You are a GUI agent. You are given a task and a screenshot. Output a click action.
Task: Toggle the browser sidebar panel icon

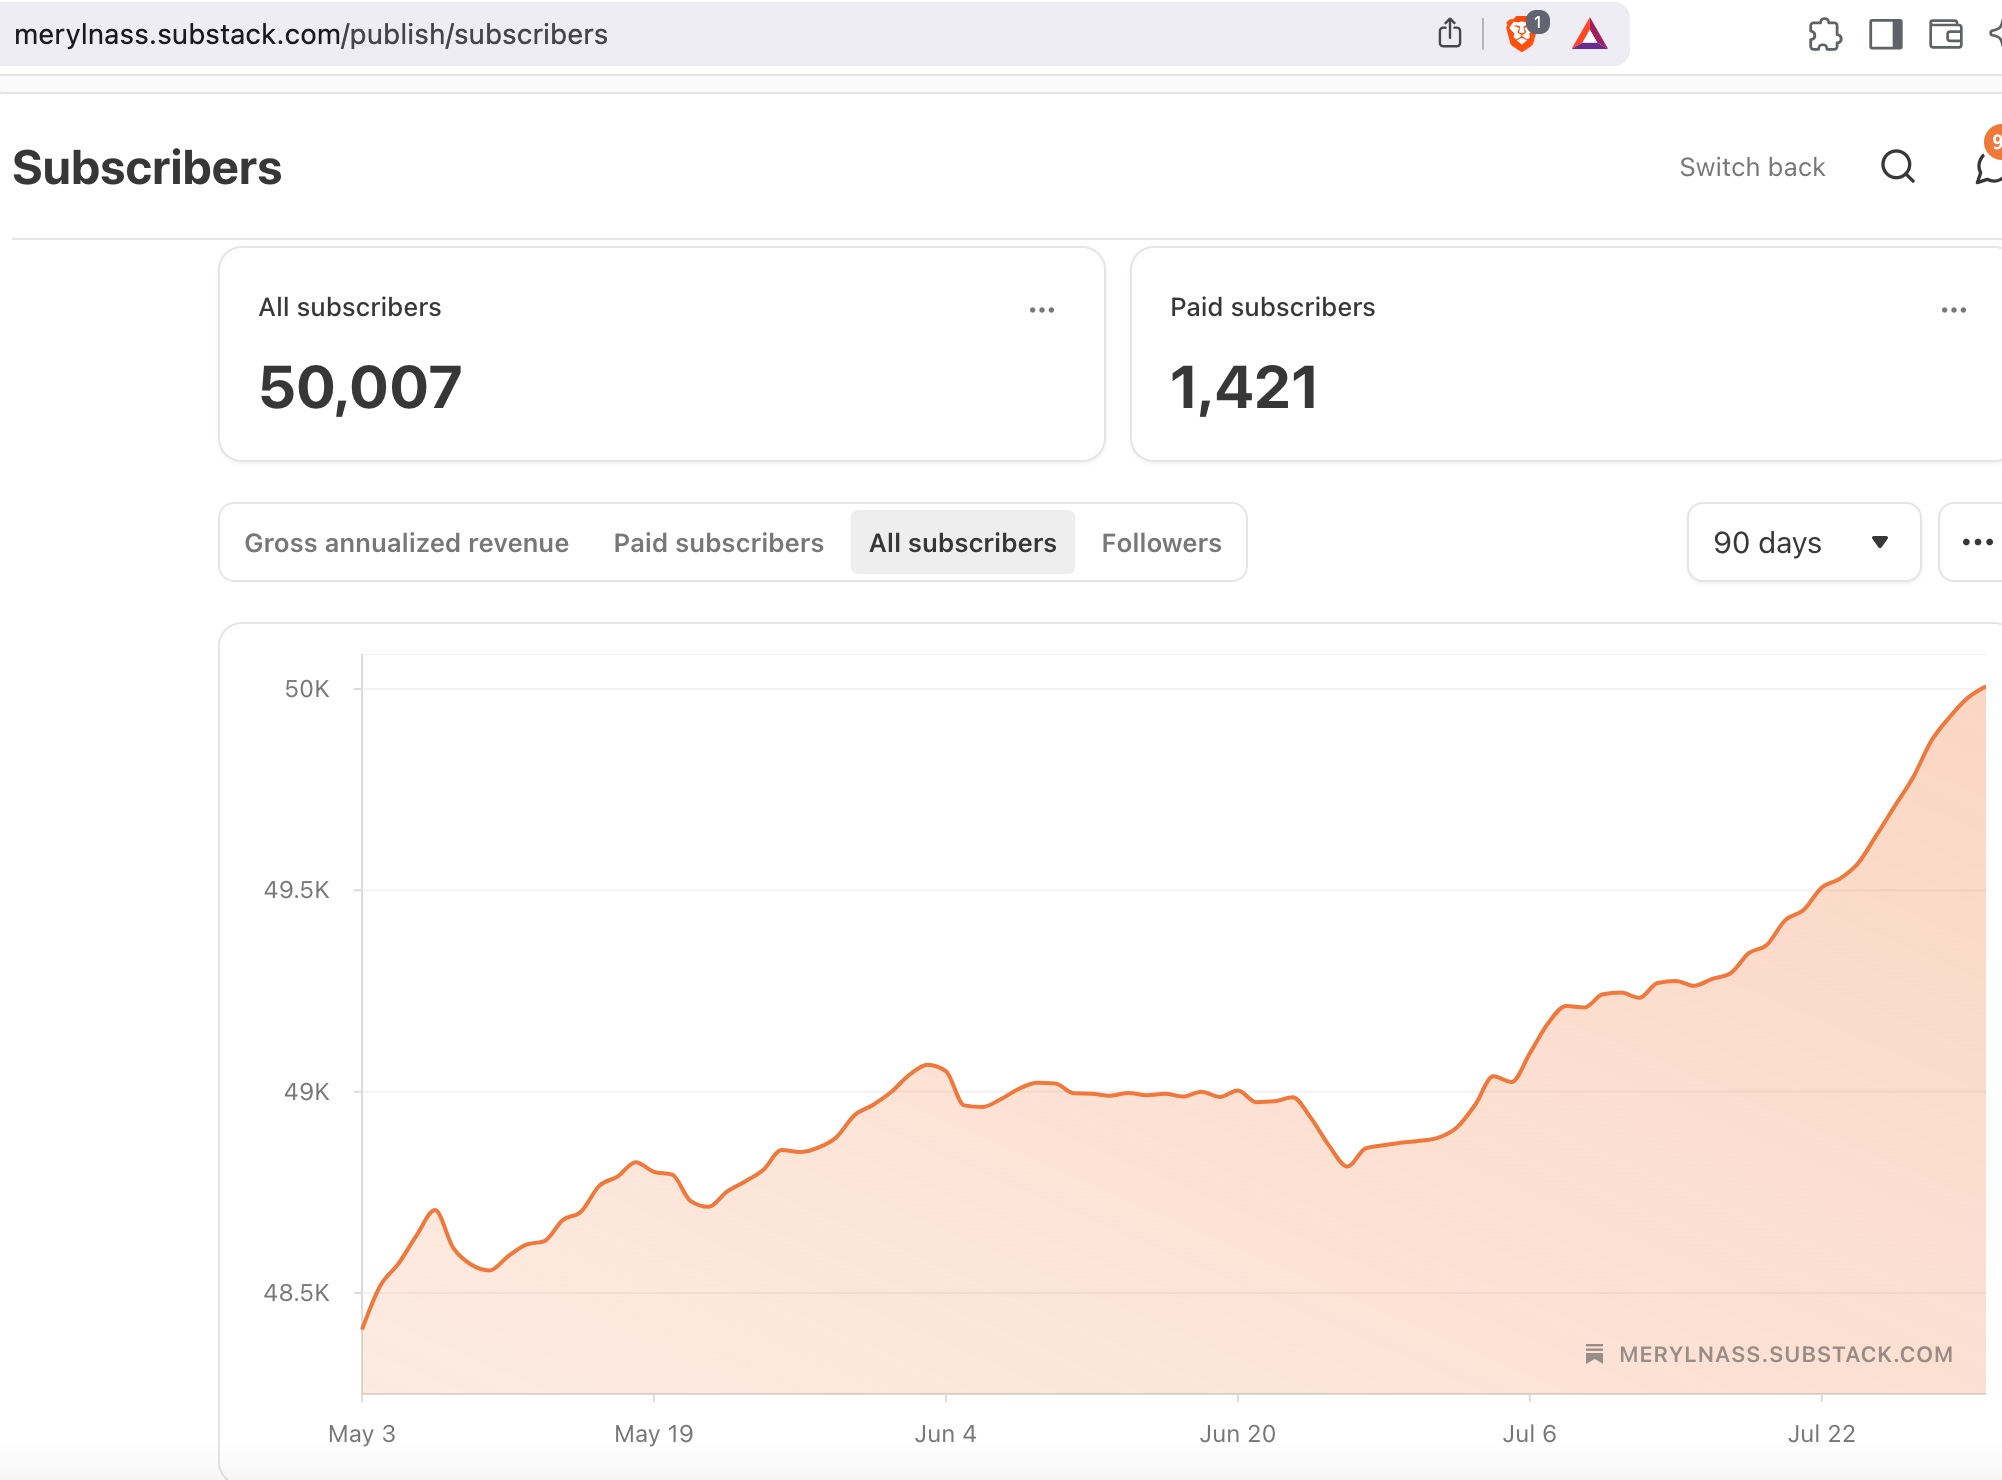[1885, 35]
